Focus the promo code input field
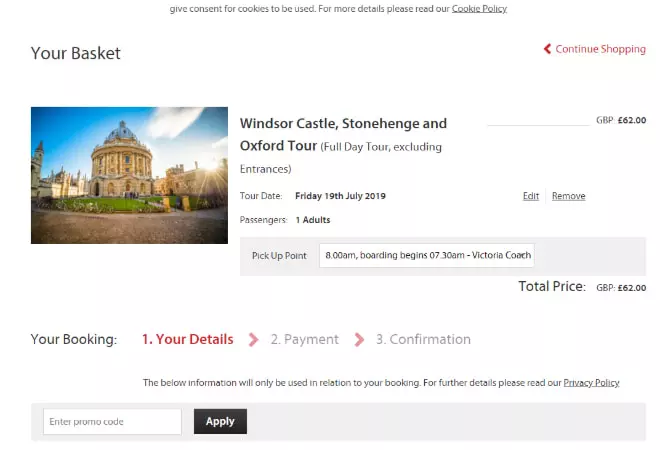Image resolution: width=660 pixels, height=450 pixels. pos(112,421)
